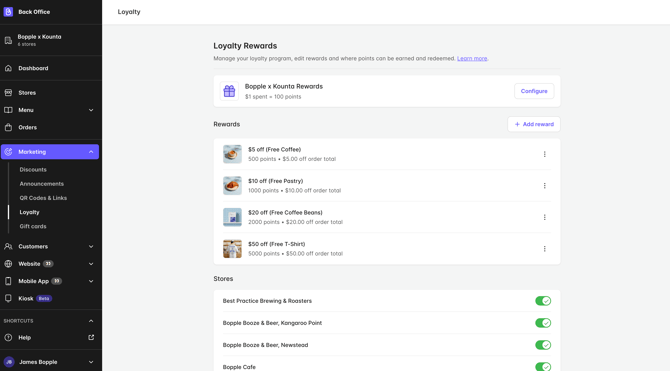The width and height of the screenshot is (670, 371).
Task: Select '$5 off (Free Coffee)' reward title
Action: (275, 149)
